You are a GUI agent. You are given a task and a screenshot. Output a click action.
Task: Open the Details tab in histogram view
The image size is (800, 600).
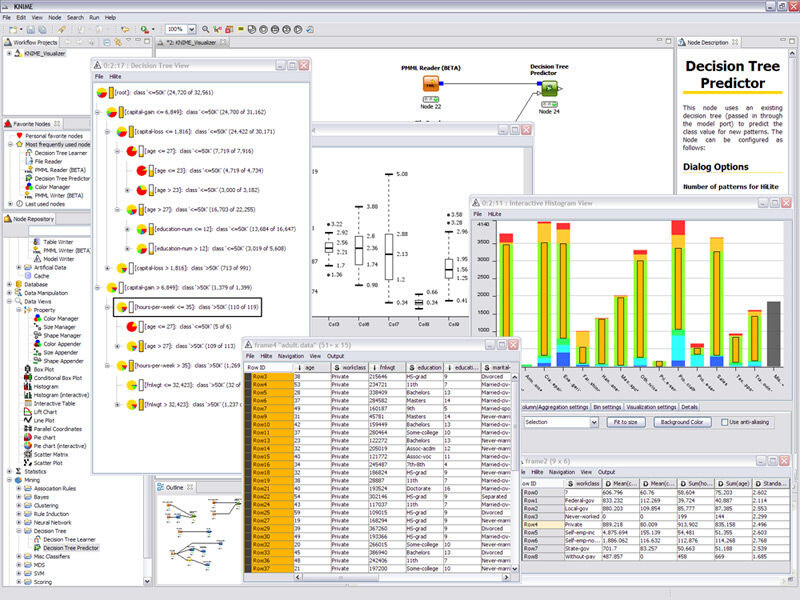[689, 407]
